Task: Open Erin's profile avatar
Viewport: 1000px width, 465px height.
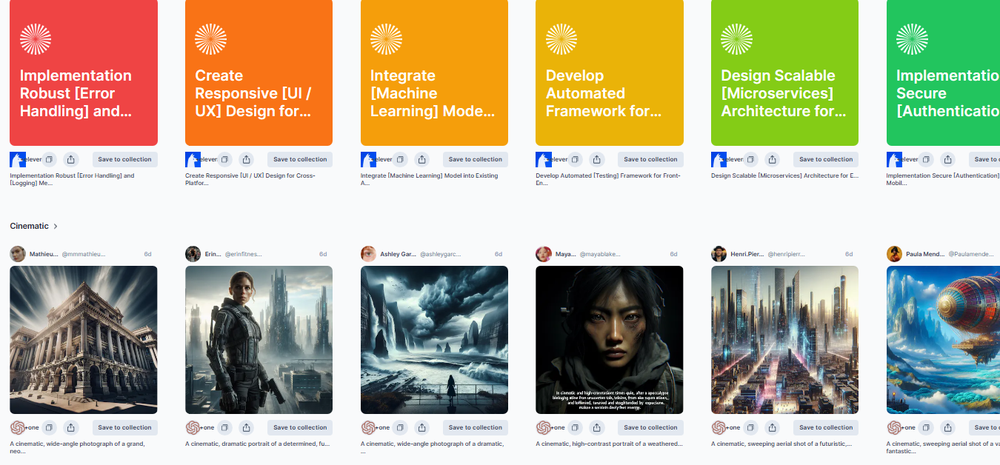Action: (x=193, y=254)
